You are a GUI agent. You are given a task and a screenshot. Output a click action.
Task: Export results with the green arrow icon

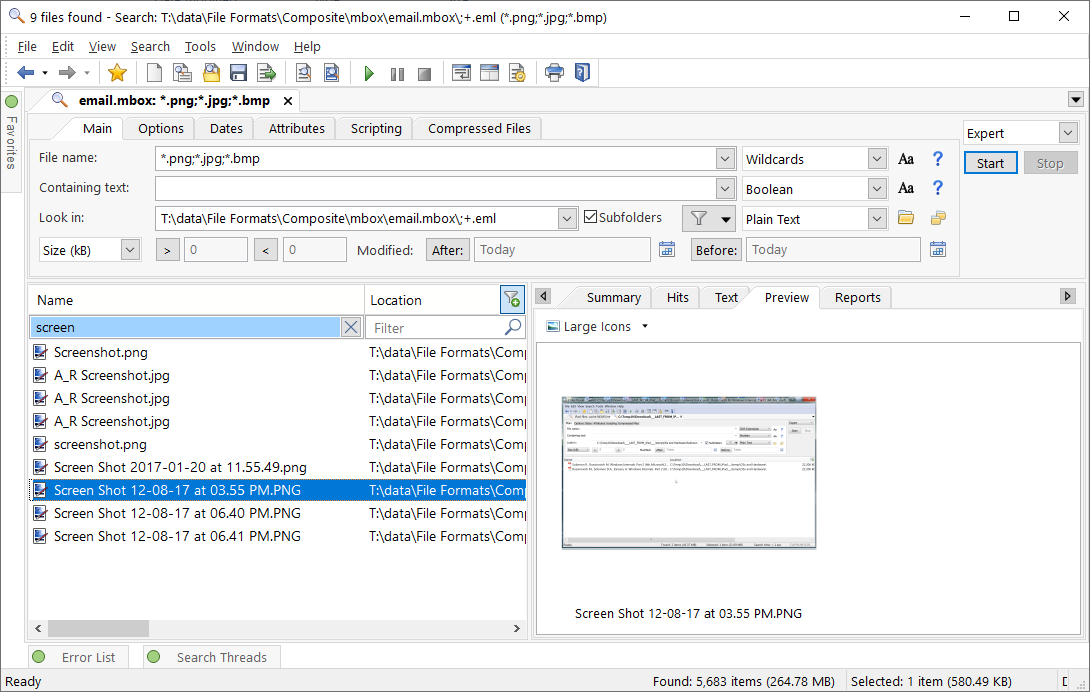point(266,72)
